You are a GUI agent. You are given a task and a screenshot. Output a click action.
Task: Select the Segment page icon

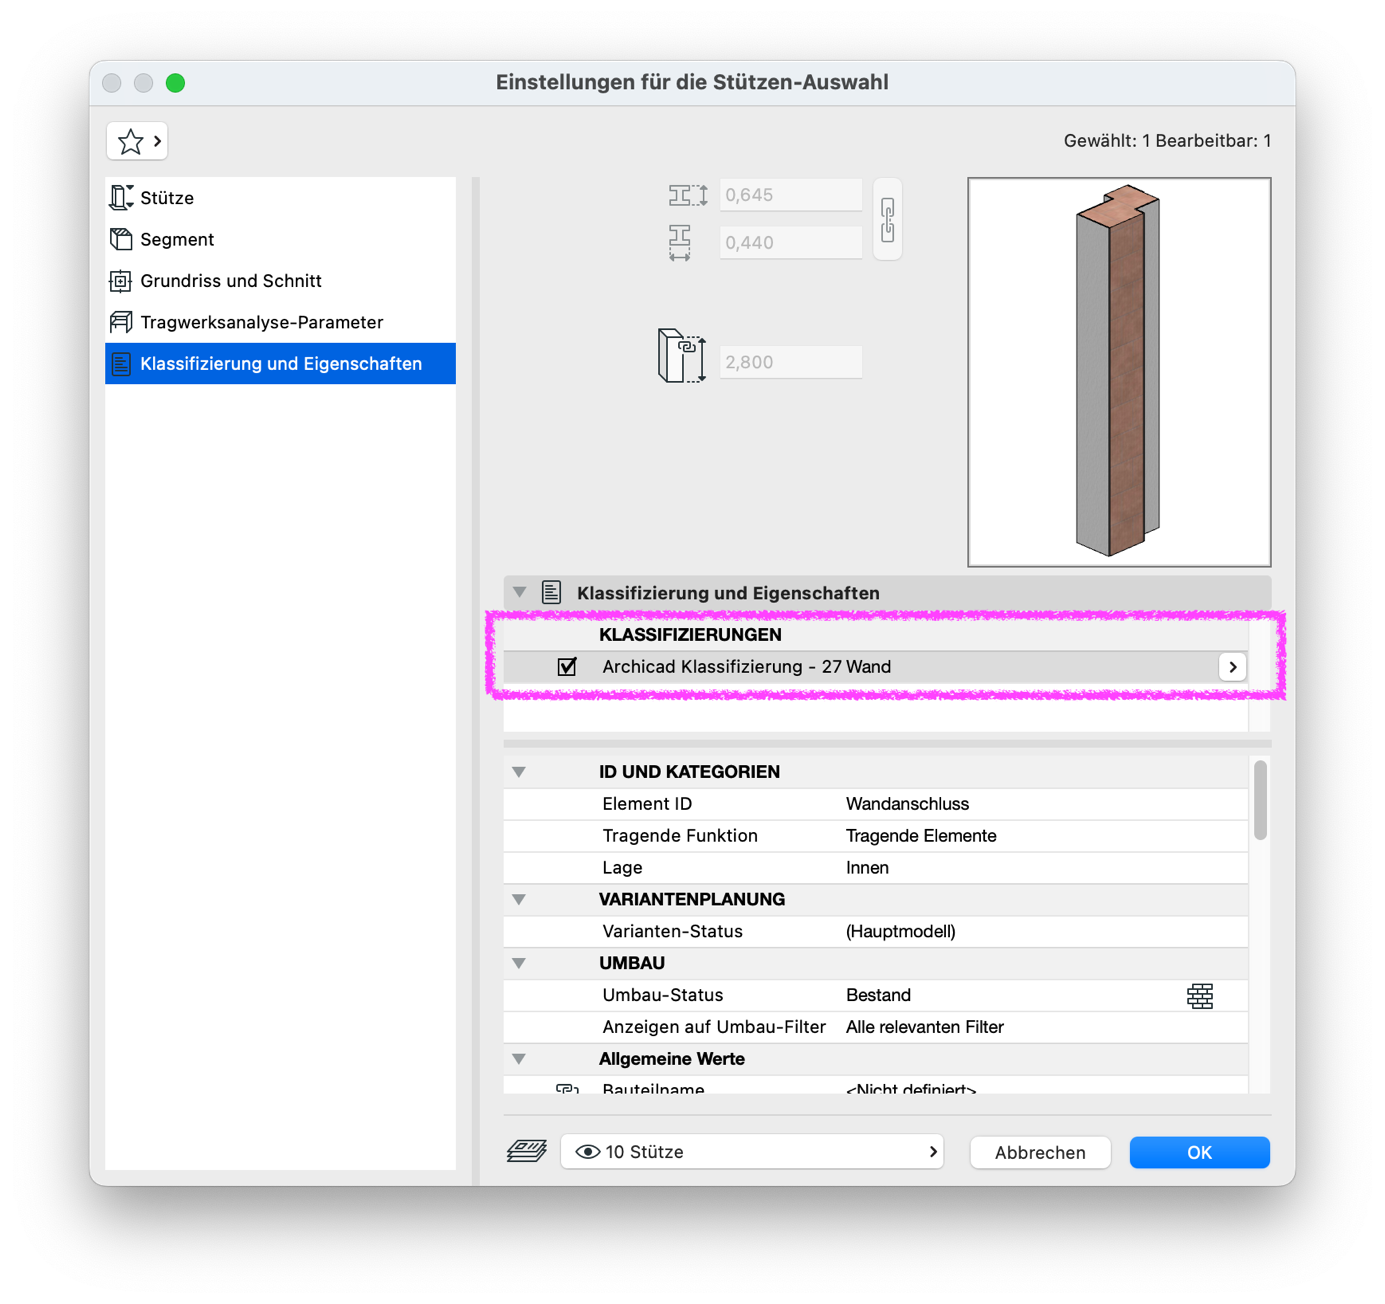[121, 239]
